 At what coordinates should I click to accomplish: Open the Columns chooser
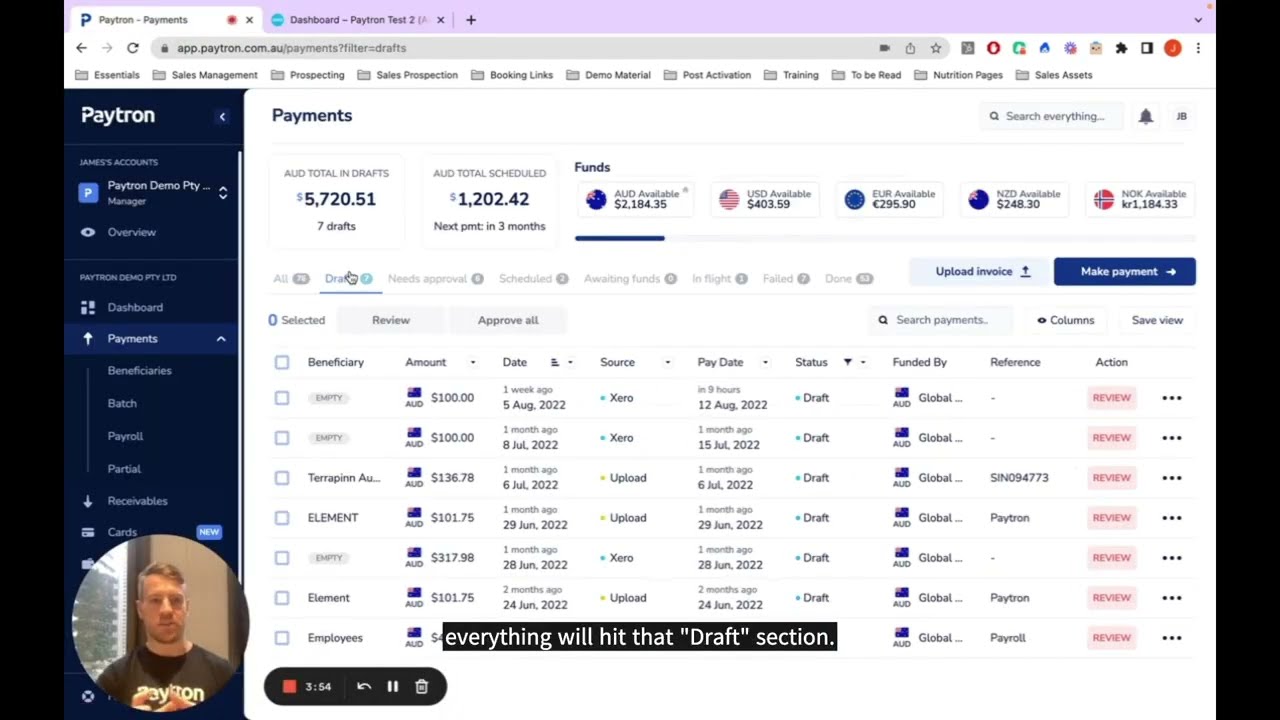pyautogui.click(x=1065, y=320)
